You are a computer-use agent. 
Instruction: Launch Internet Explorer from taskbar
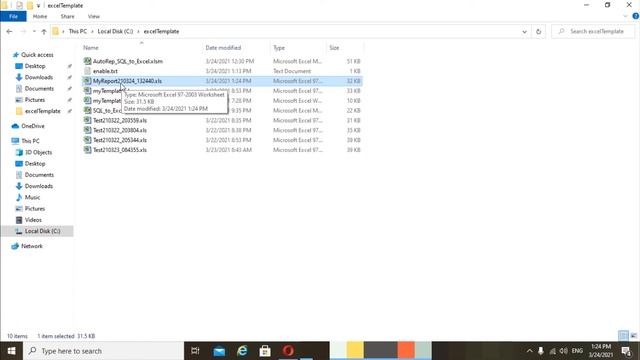pyautogui.click(x=242, y=351)
